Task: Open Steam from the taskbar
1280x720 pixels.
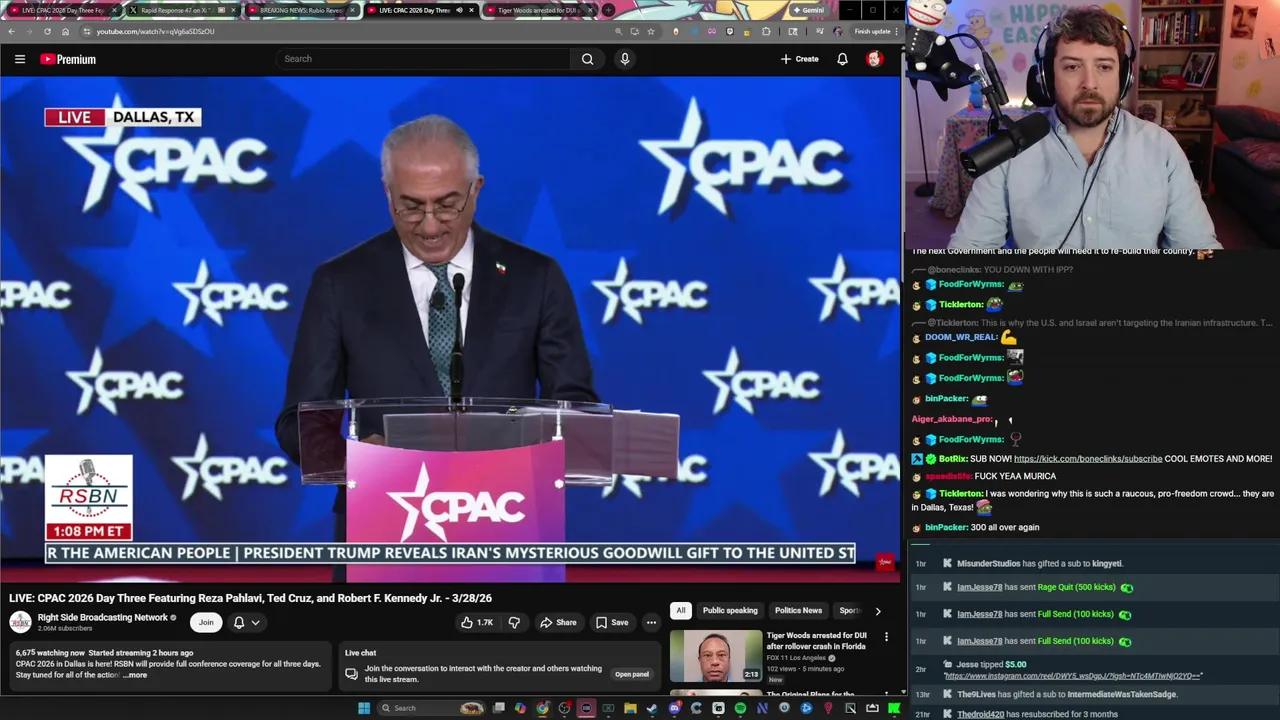Action: (652, 708)
